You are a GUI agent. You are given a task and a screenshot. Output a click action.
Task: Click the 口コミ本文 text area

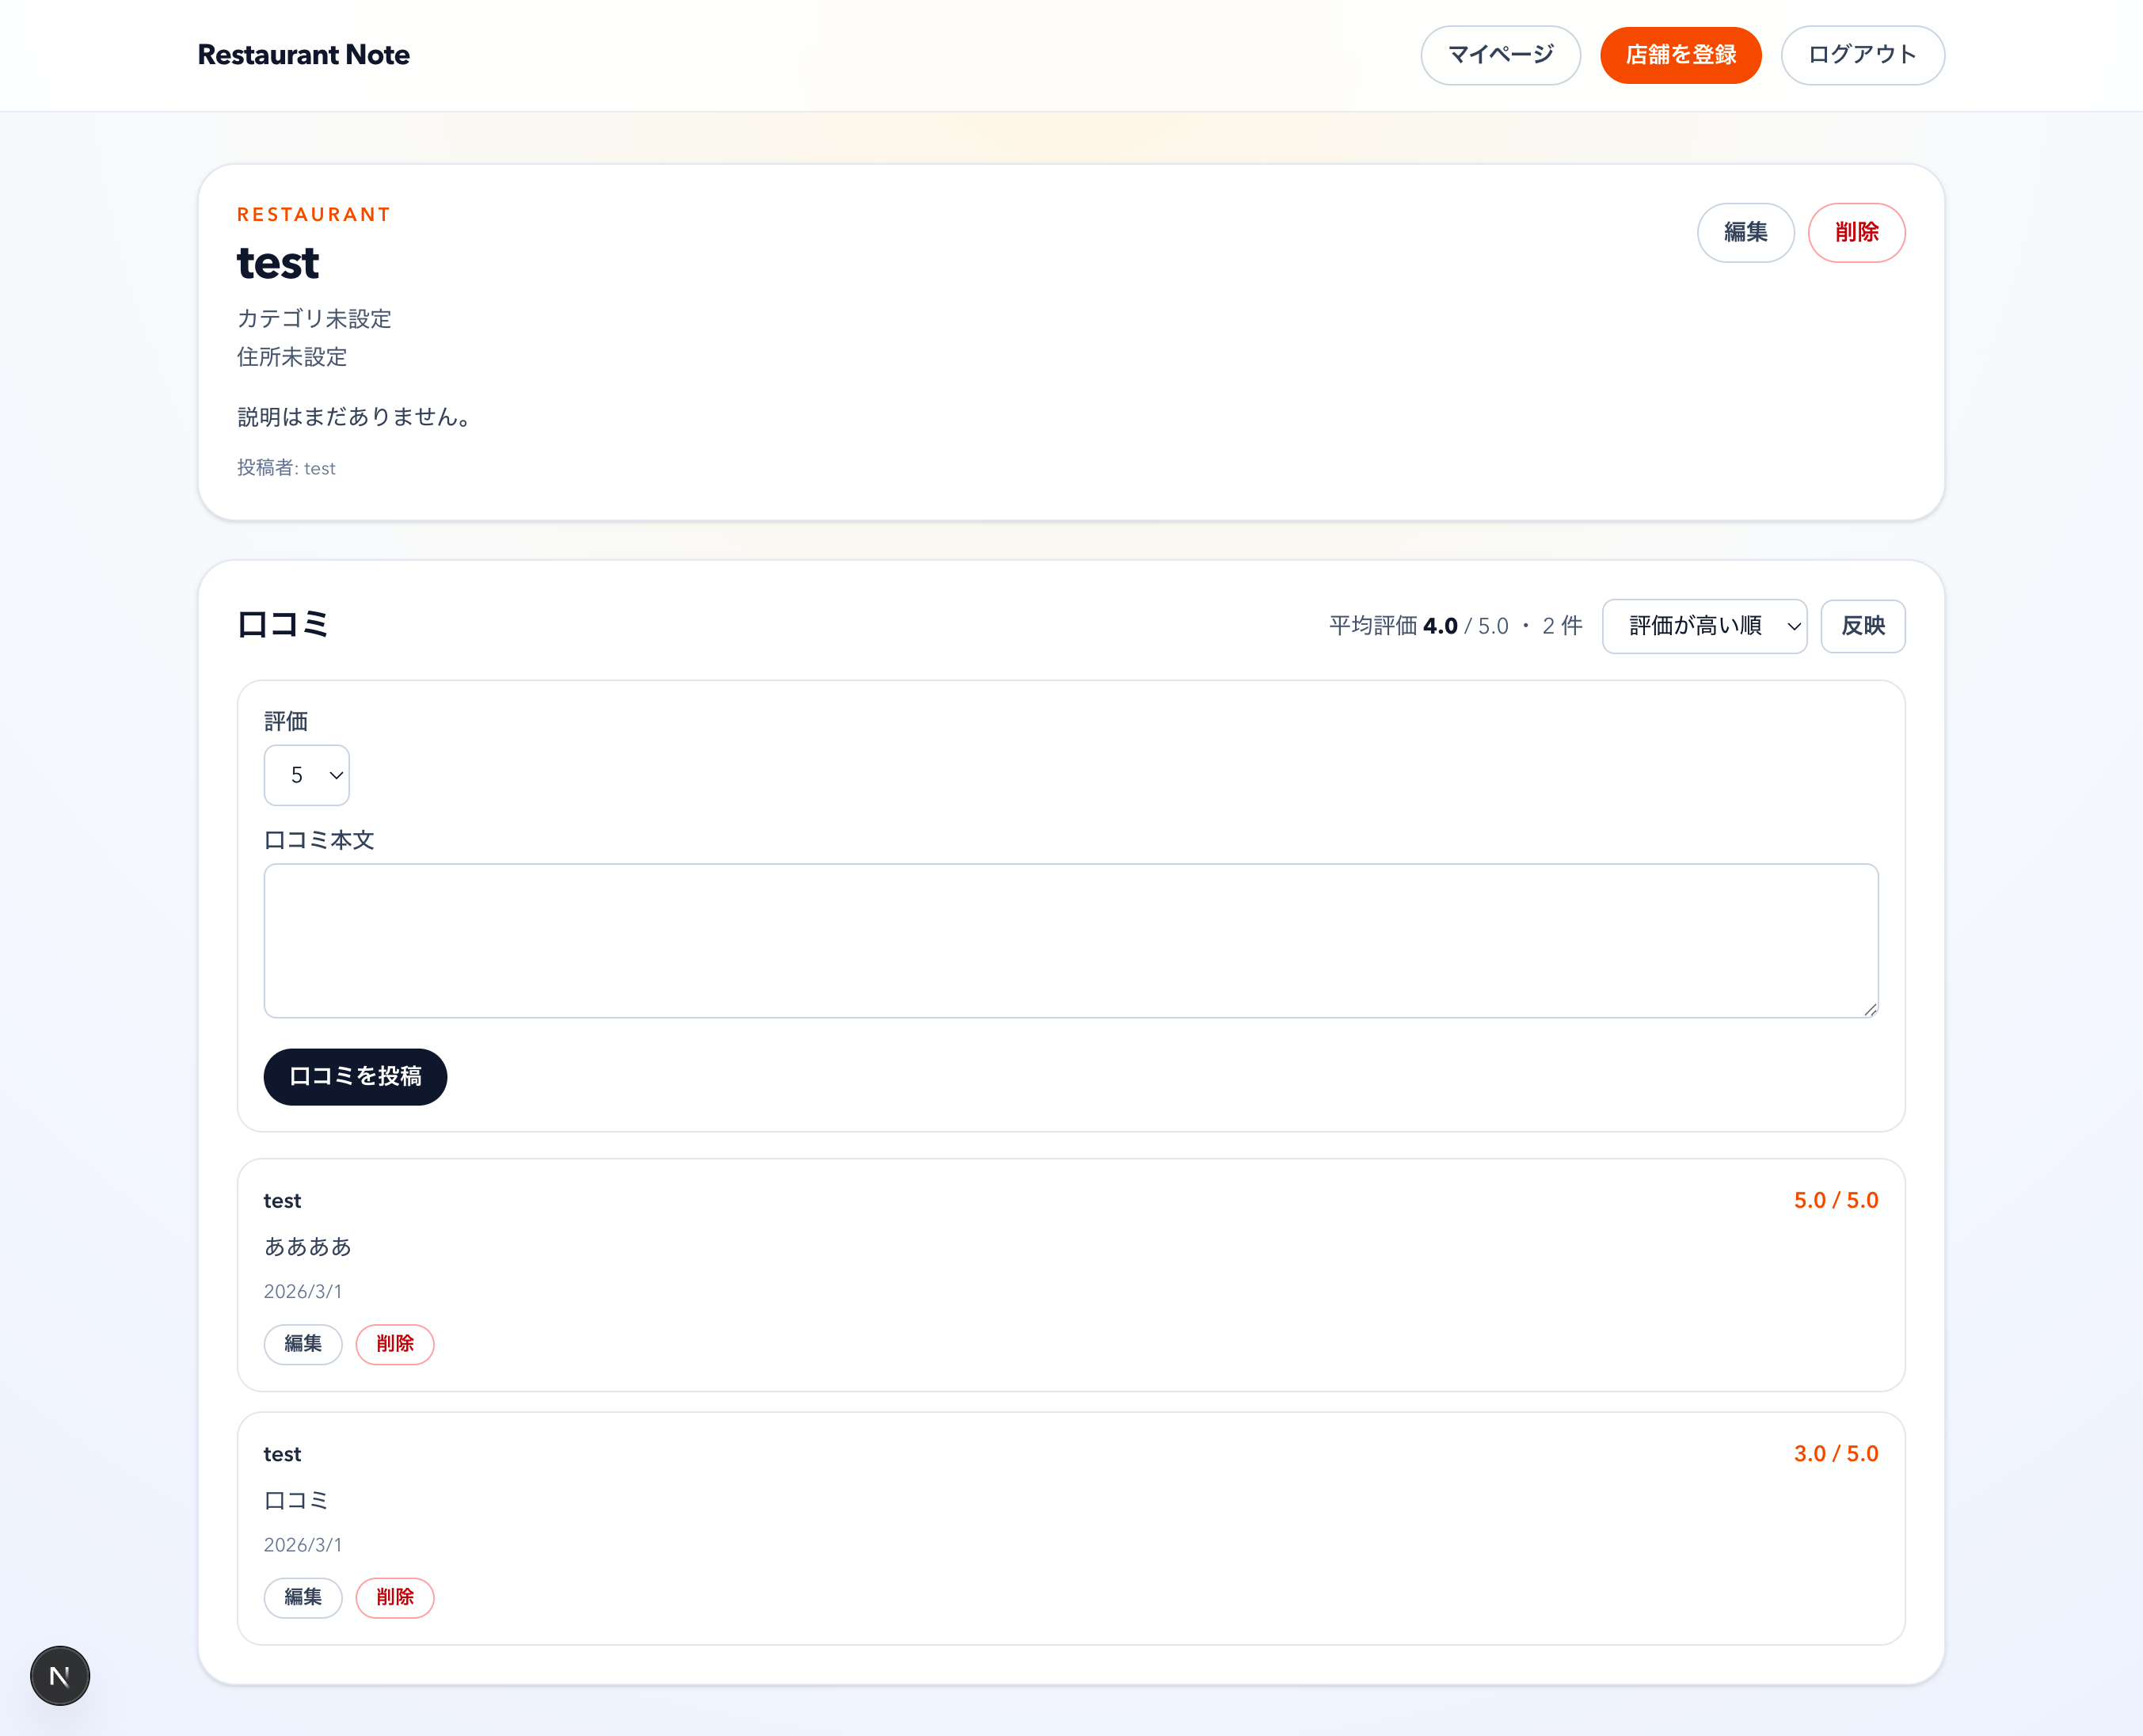click(1070, 940)
